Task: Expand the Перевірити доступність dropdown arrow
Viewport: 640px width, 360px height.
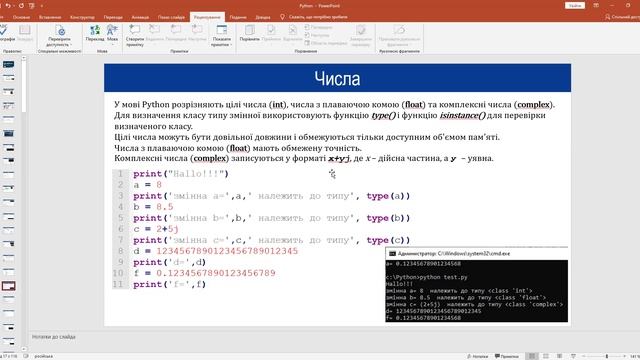Action: [71, 44]
